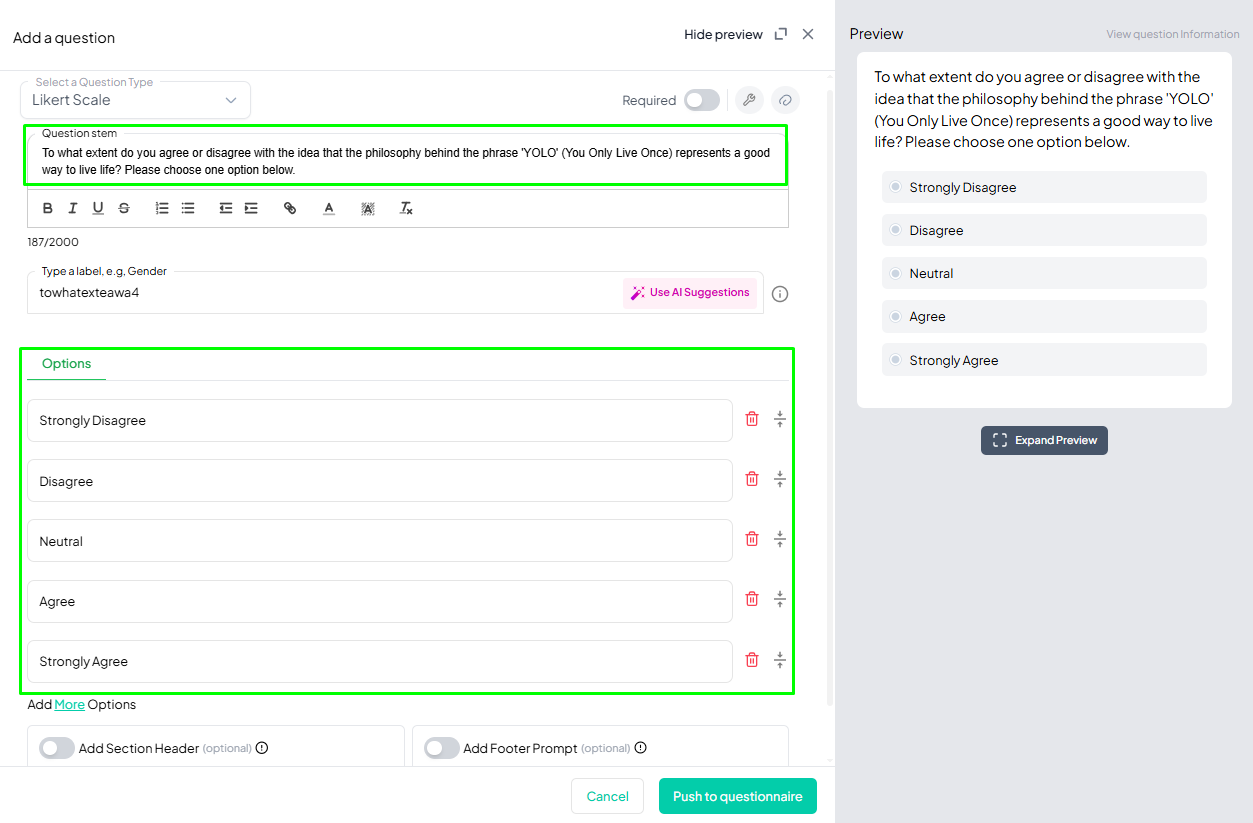This screenshot has height=823, width=1253.
Task: Decrease indent in the editor toolbar
Action: click(x=226, y=208)
